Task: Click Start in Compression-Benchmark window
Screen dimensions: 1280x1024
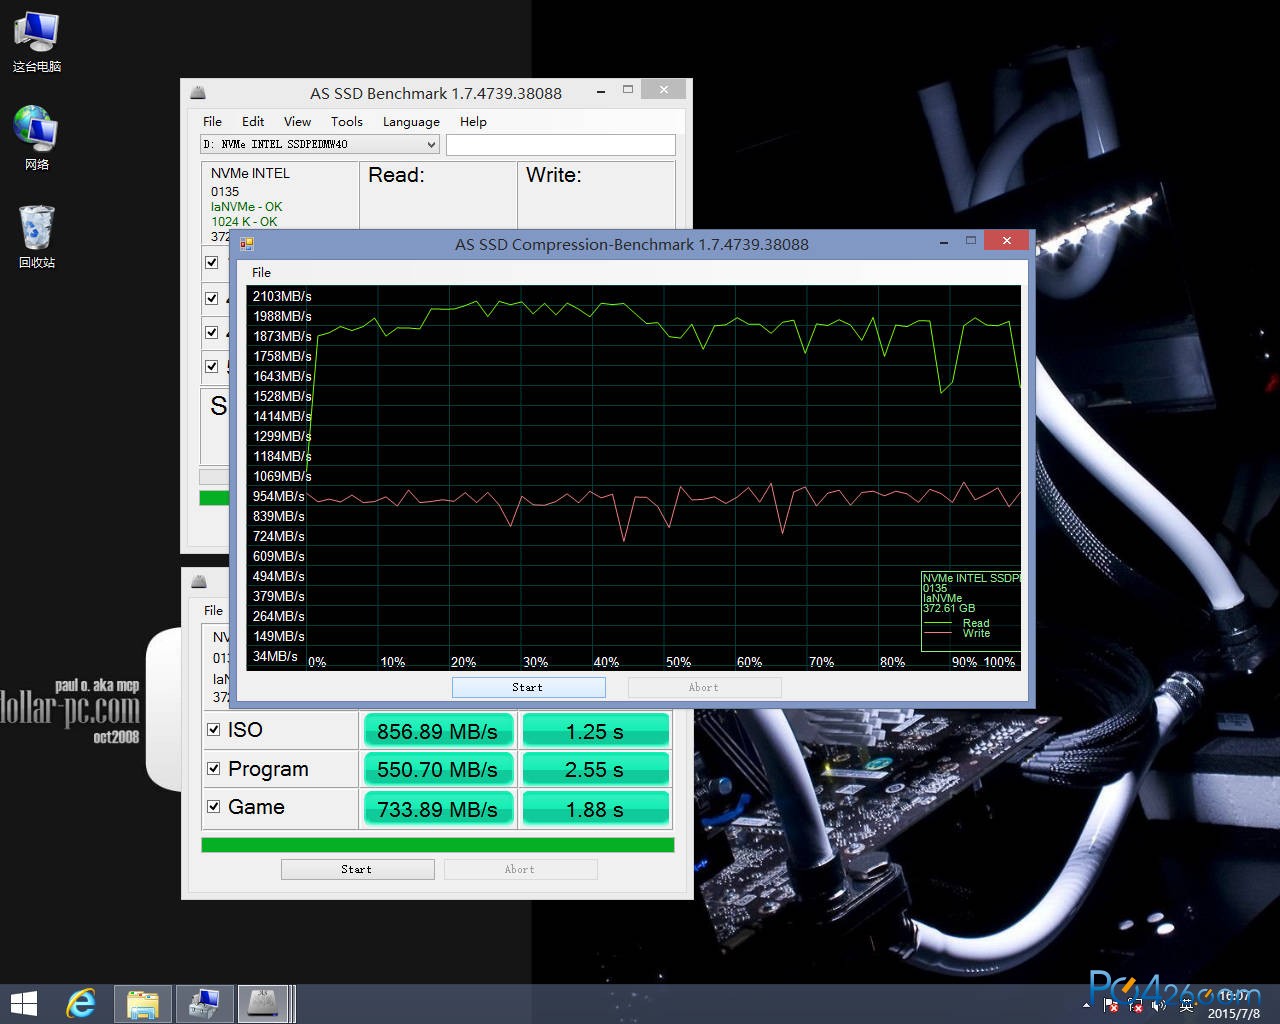Action: (529, 687)
